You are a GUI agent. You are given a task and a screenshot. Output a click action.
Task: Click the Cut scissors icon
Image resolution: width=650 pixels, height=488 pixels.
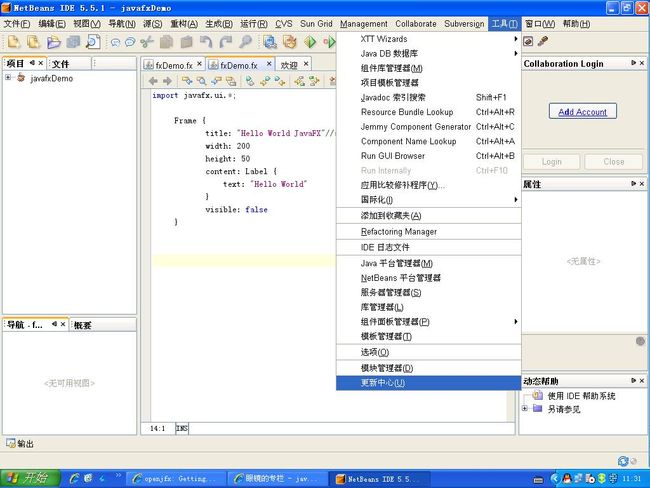[x=147, y=42]
